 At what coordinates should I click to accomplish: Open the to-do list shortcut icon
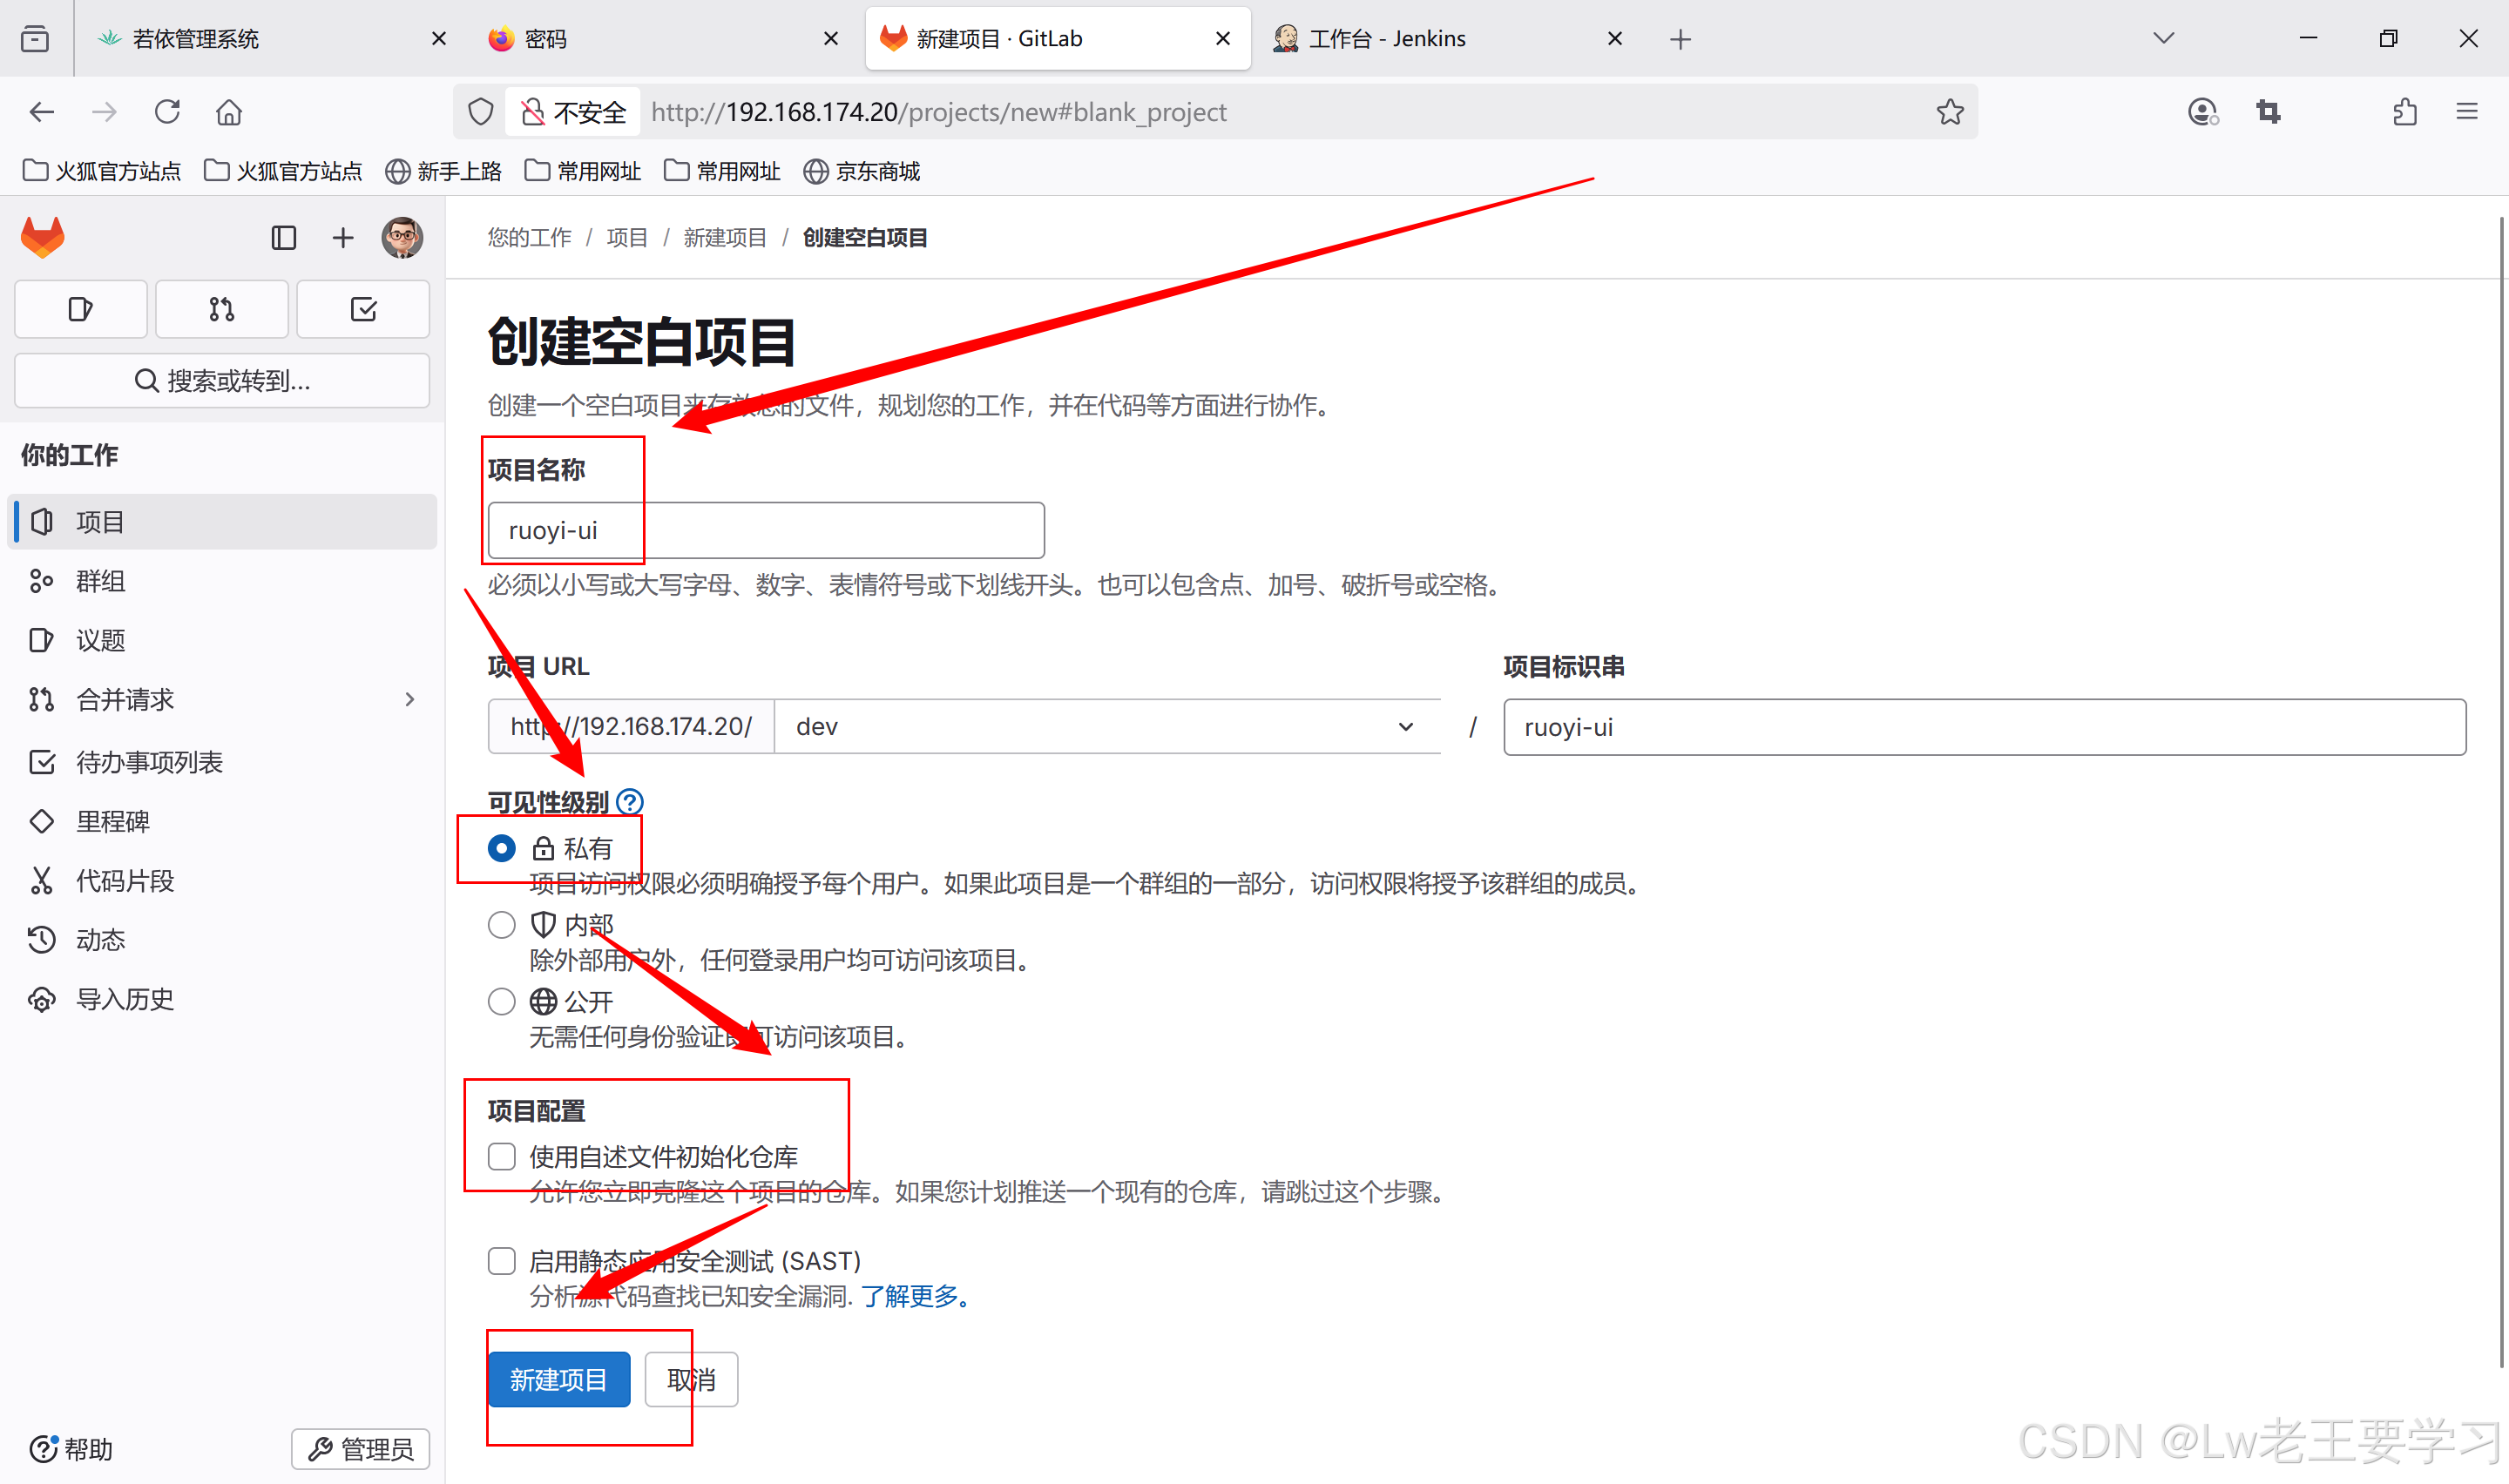tap(363, 310)
